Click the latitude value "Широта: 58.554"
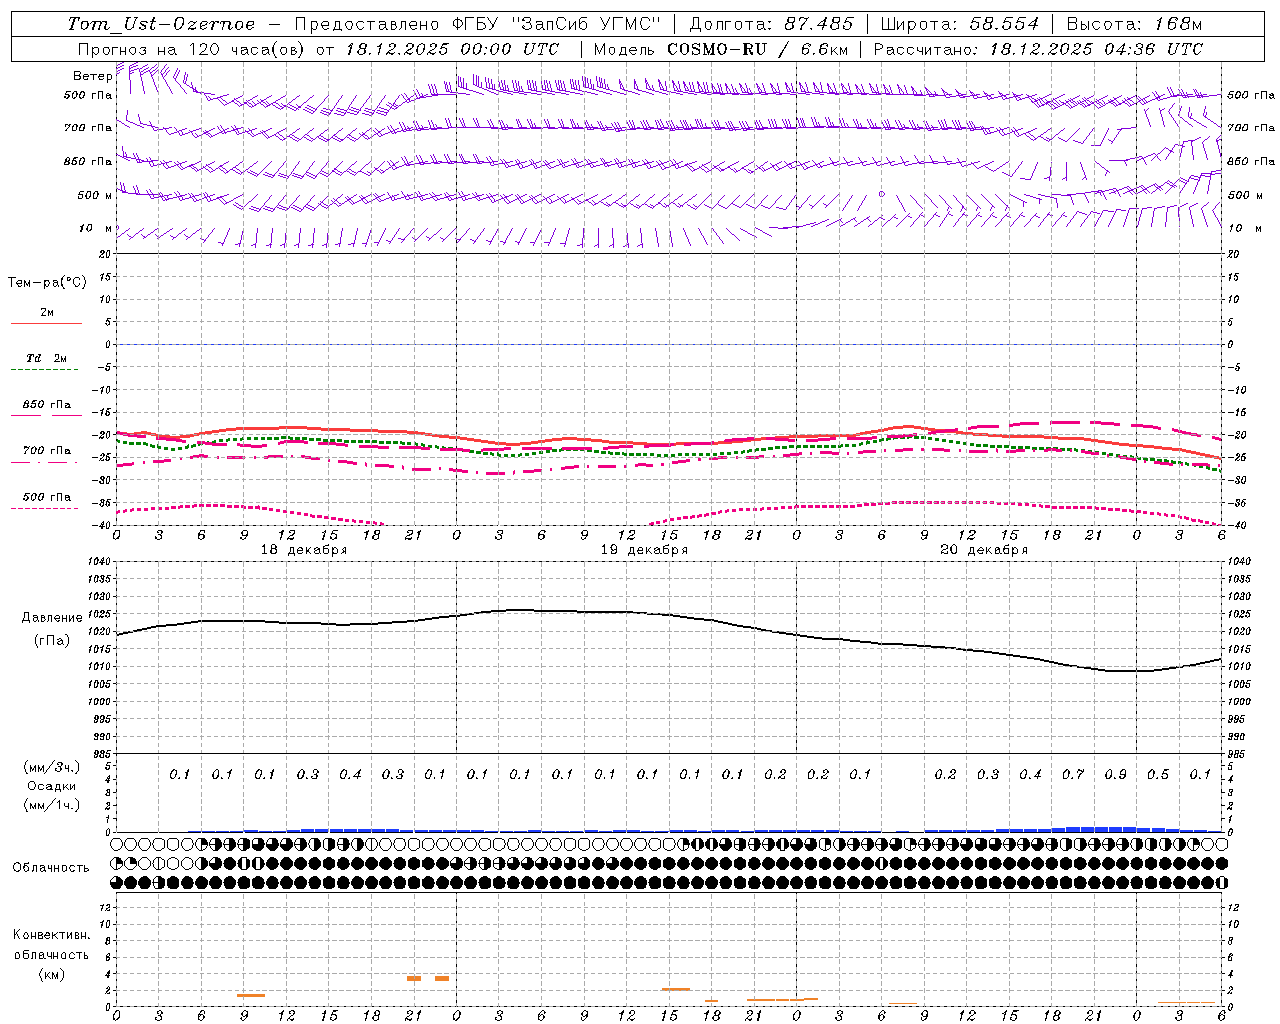 tap(960, 24)
